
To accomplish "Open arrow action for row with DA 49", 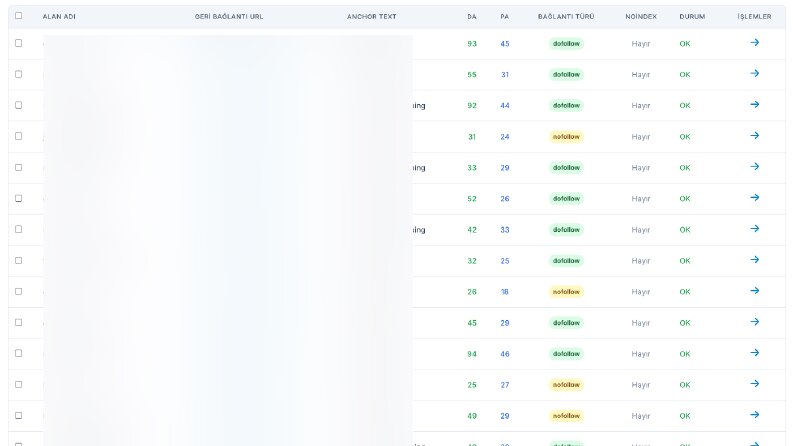I will coord(755,415).
